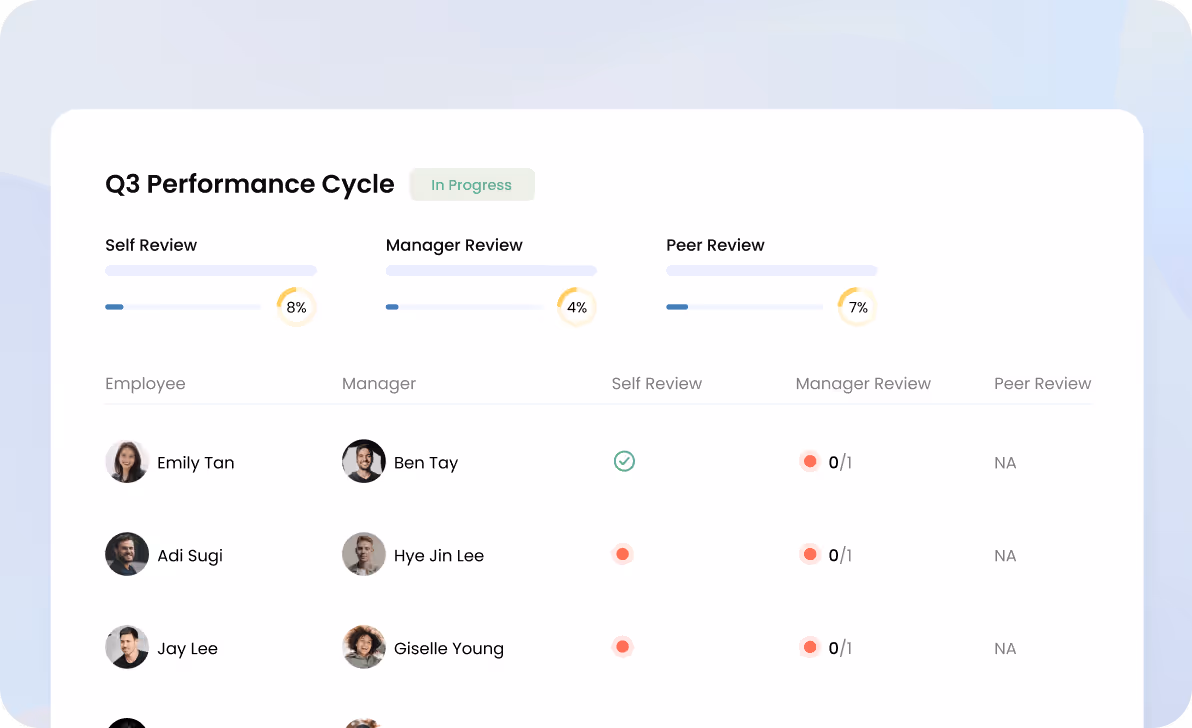Screen dimensions: 1192x728
Task: Open Adi Sugi's profile photo
Action: point(127,554)
